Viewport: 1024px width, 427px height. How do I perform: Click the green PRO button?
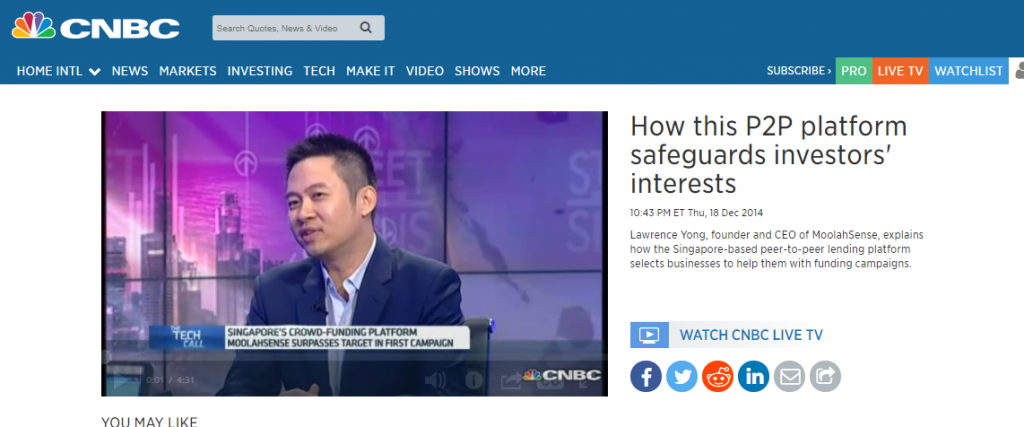coord(854,71)
